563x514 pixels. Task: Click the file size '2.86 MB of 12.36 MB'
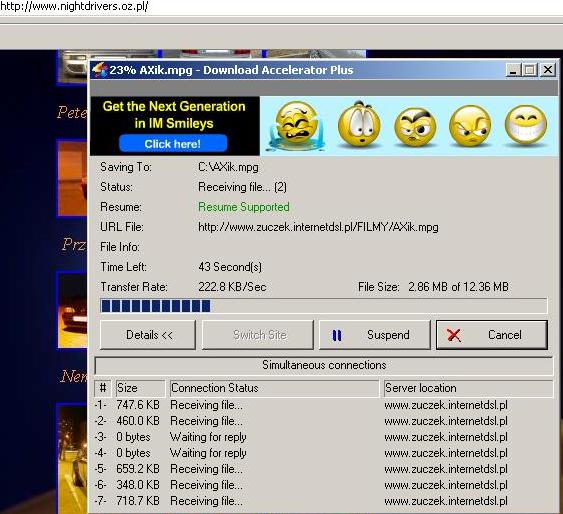[458, 287]
